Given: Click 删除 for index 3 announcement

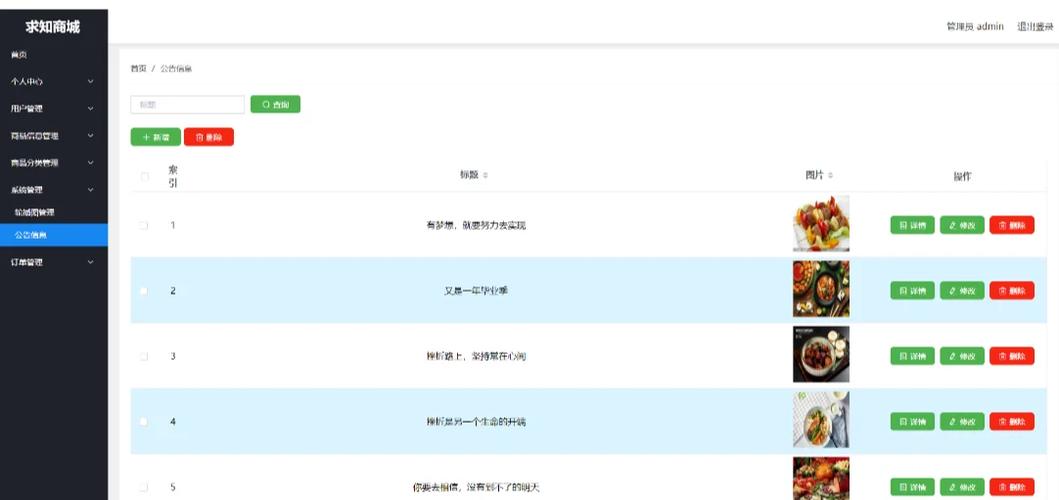Looking at the screenshot, I should point(1012,356).
